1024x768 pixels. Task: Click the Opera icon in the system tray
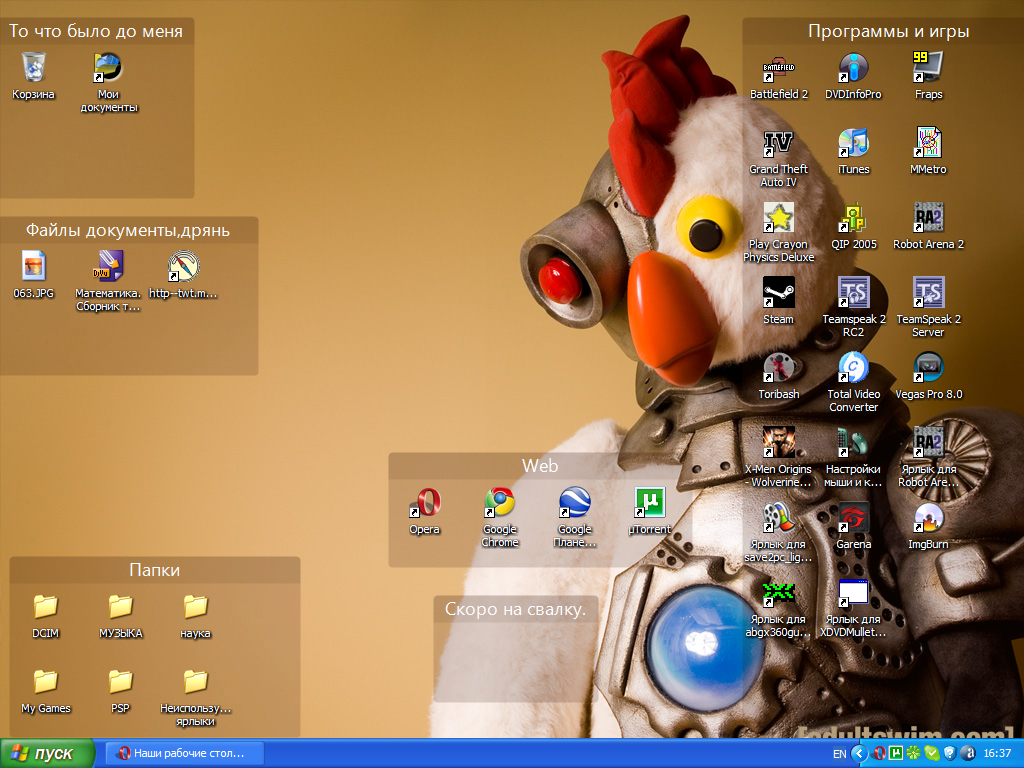coord(880,754)
